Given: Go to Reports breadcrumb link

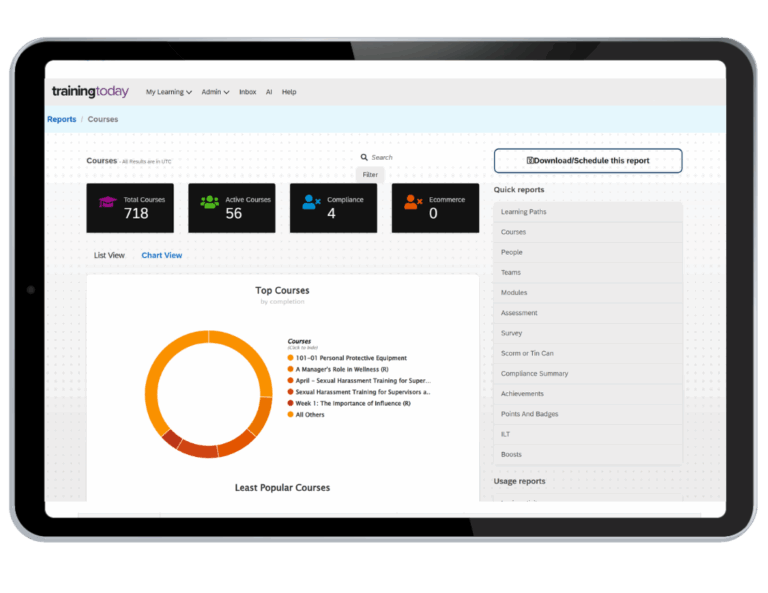Looking at the screenshot, I should pos(62,119).
